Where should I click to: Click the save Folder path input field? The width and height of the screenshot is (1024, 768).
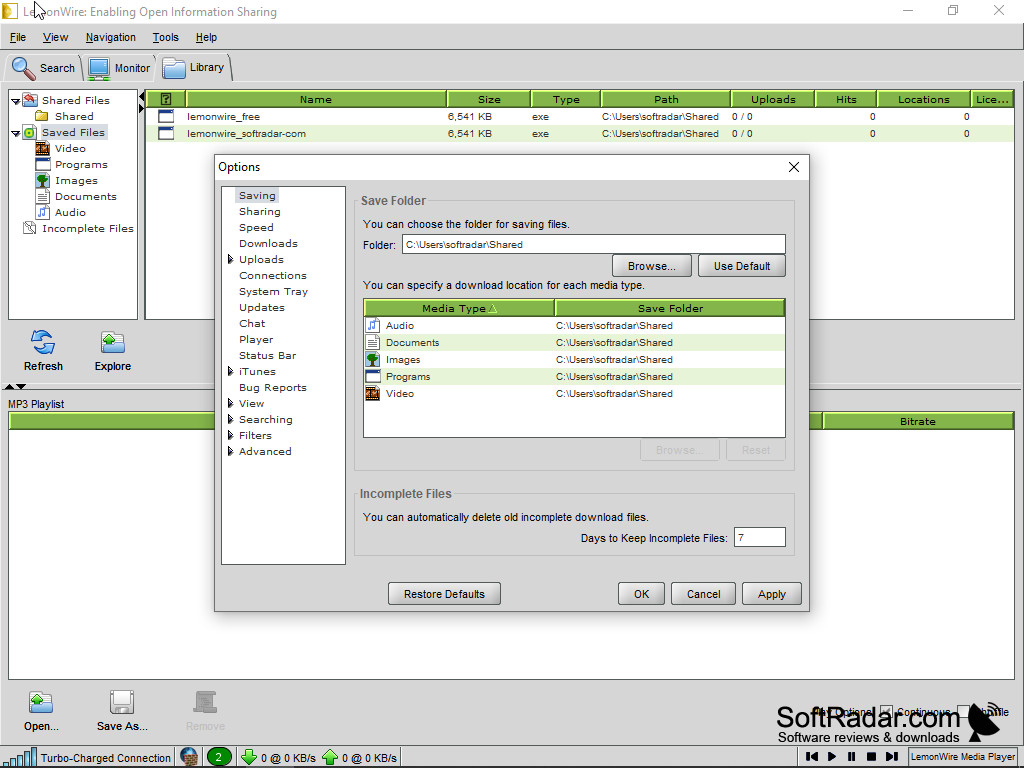tap(594, 244)
